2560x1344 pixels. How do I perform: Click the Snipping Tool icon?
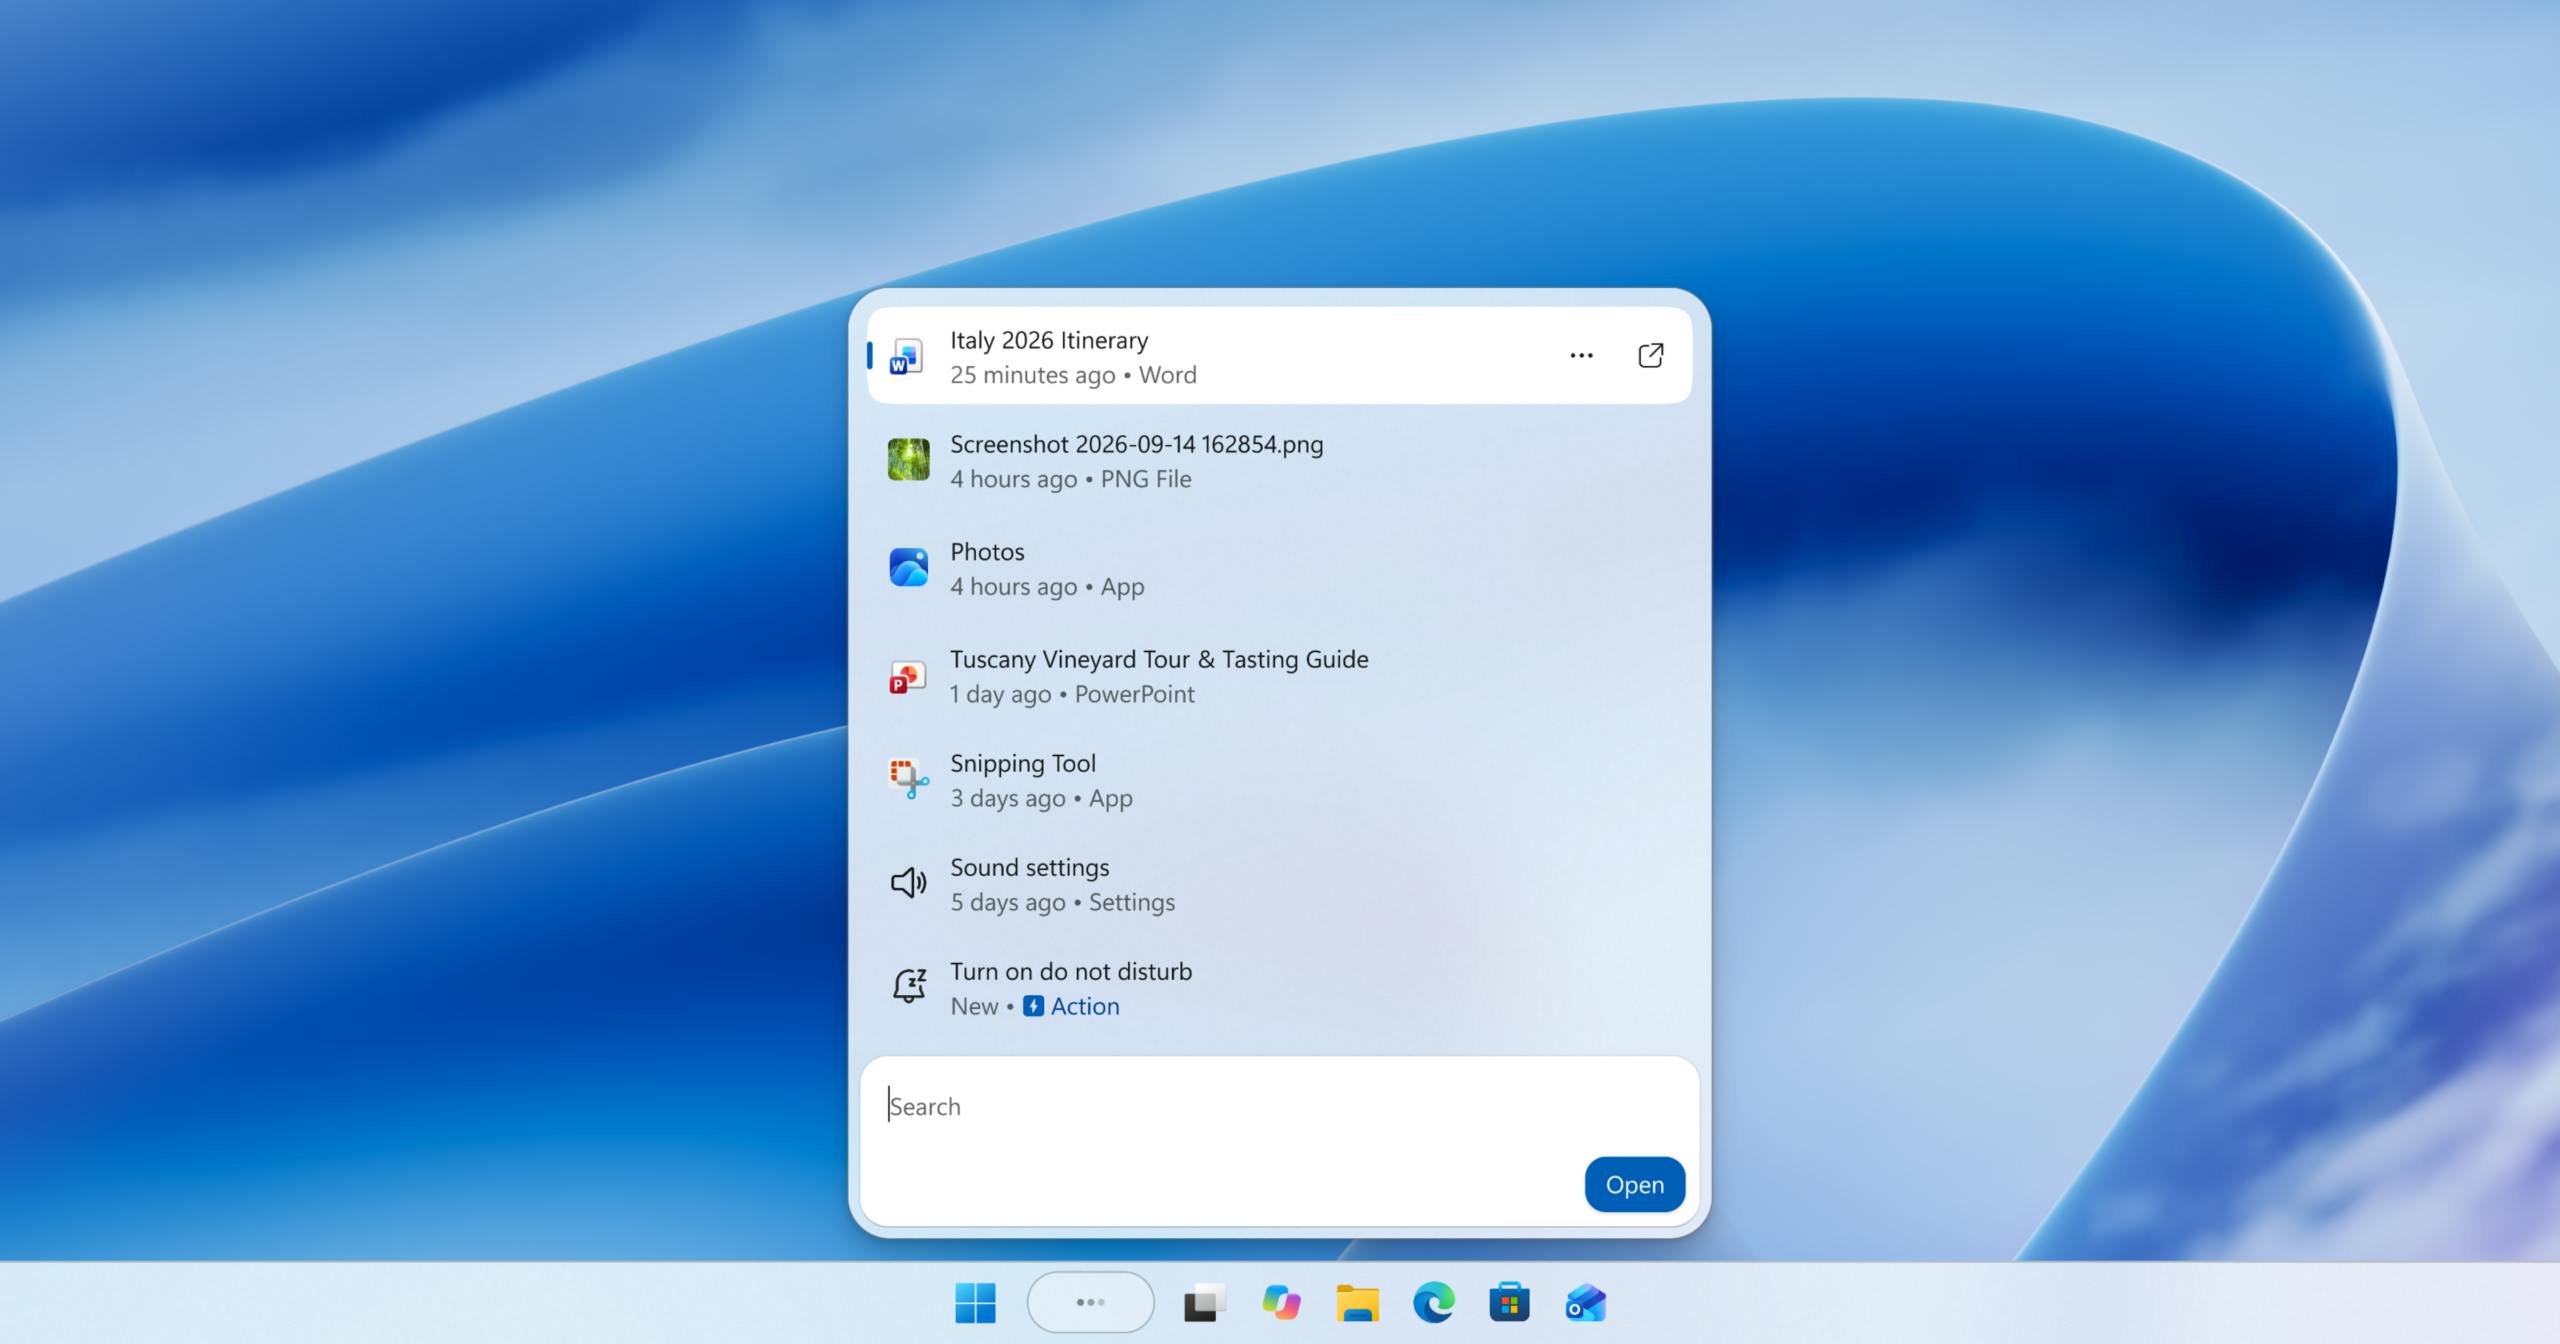point(908,779)
